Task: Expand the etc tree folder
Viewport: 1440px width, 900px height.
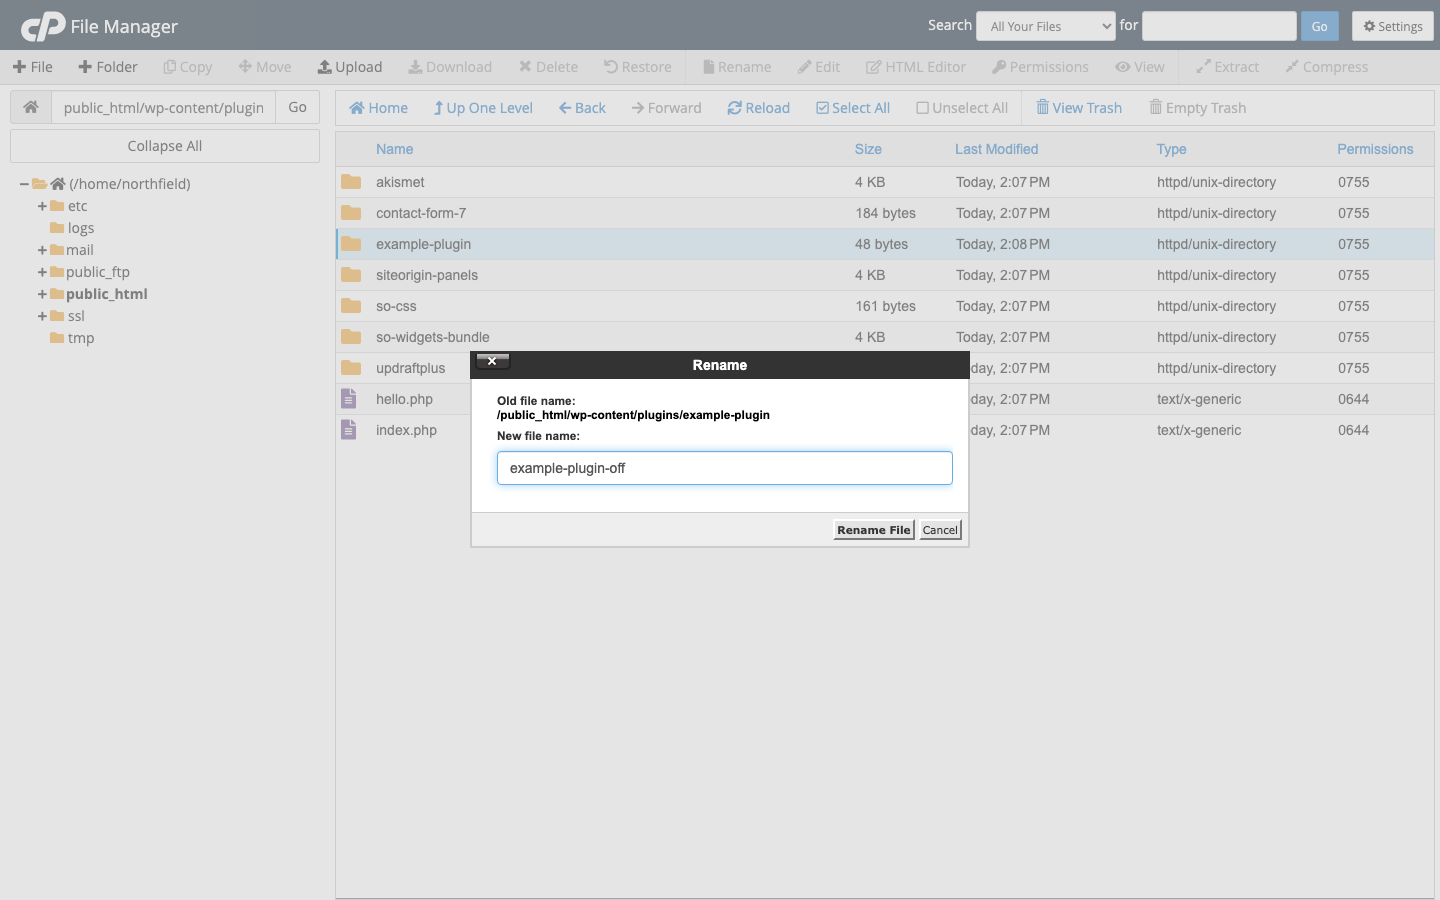Action: [x=42, y=206]
